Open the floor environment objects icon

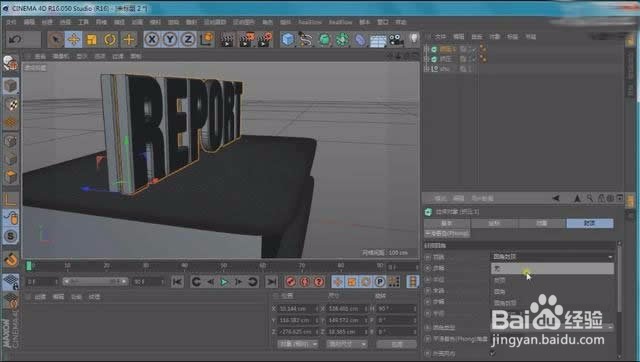pos(378,40)
